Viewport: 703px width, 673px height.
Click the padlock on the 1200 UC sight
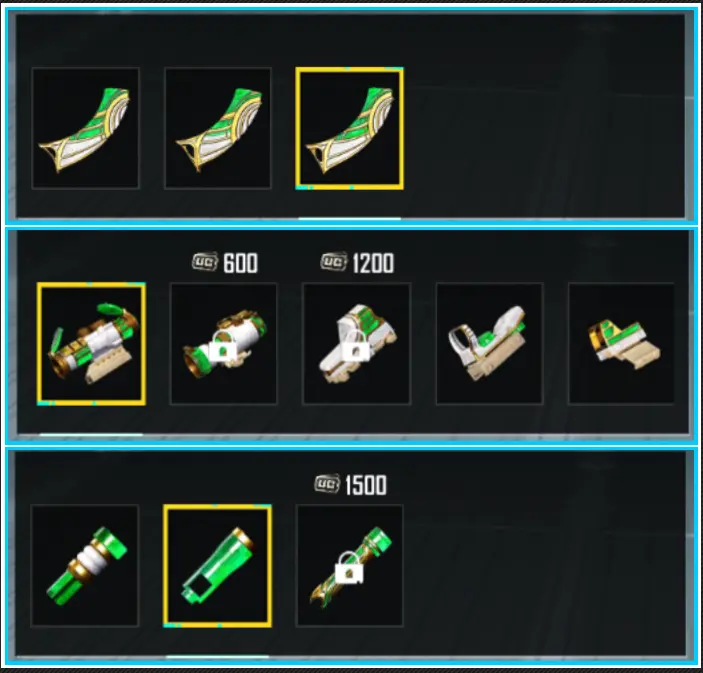356,346
